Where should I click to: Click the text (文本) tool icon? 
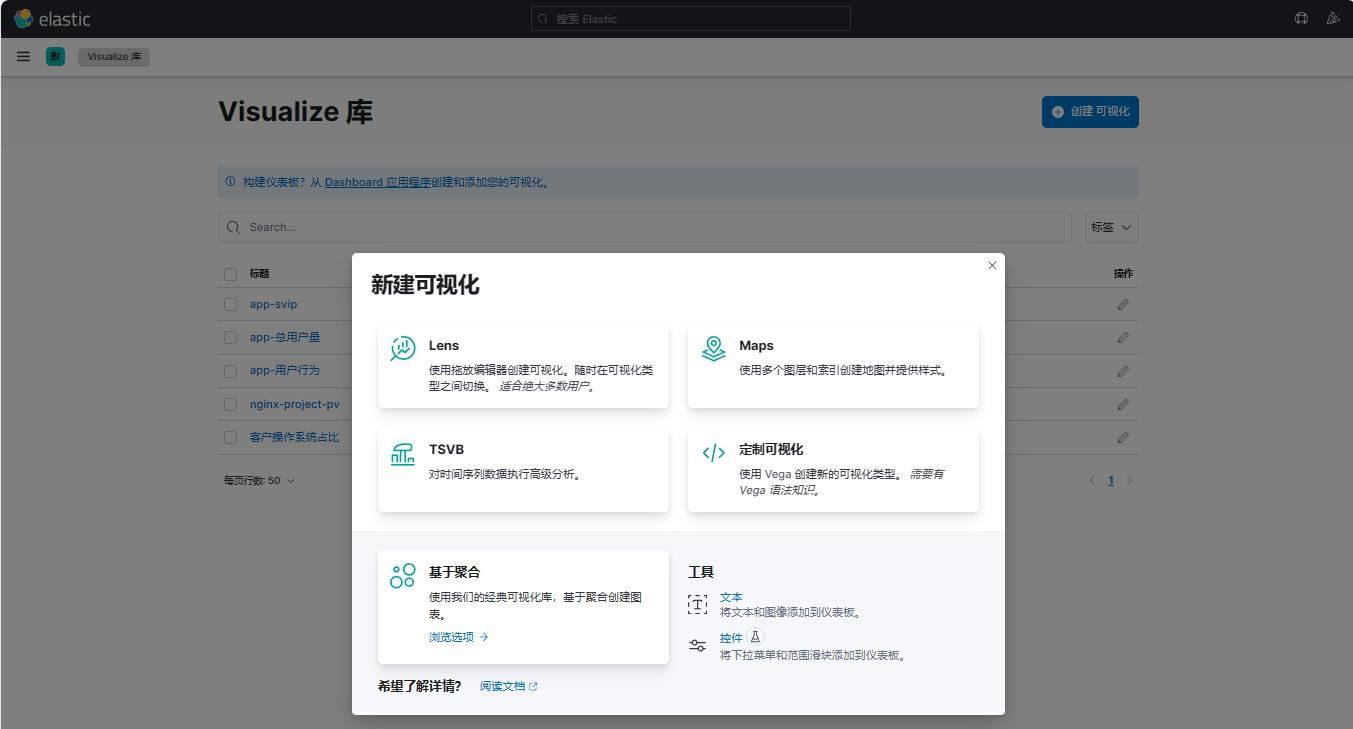click(x=697, y=604)
